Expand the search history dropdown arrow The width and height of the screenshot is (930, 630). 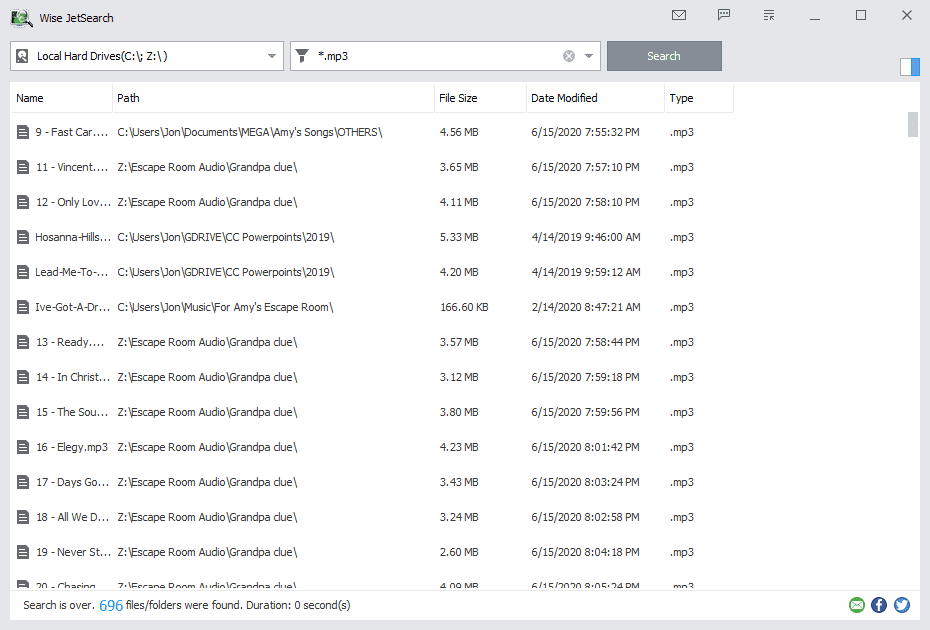tap(589, 56)
